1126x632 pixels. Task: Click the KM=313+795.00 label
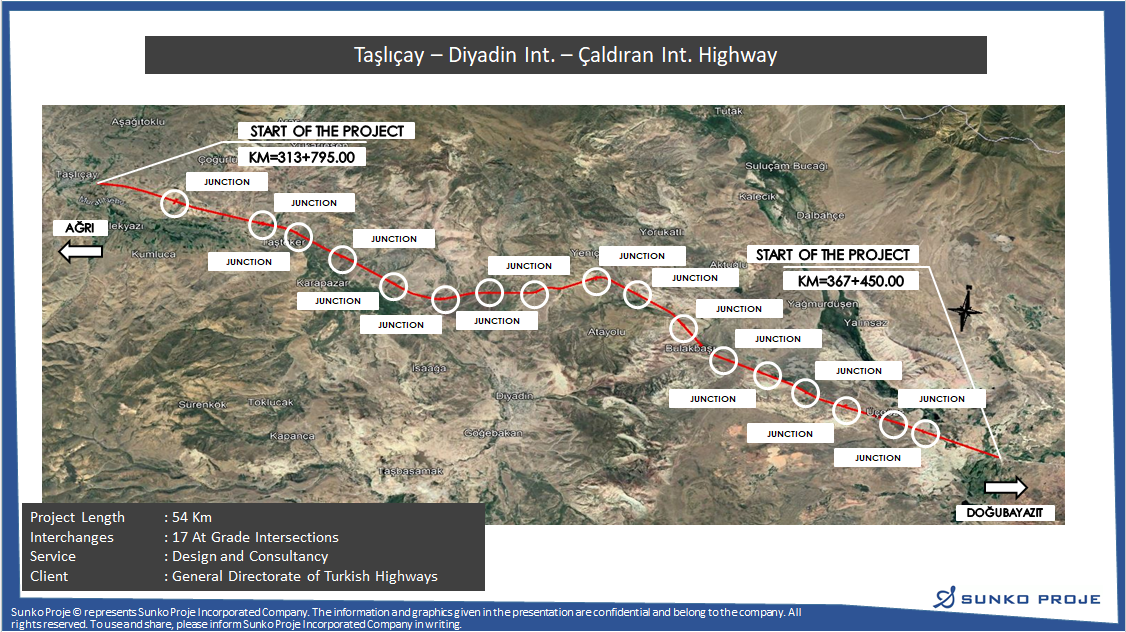[x=301, y=157]
